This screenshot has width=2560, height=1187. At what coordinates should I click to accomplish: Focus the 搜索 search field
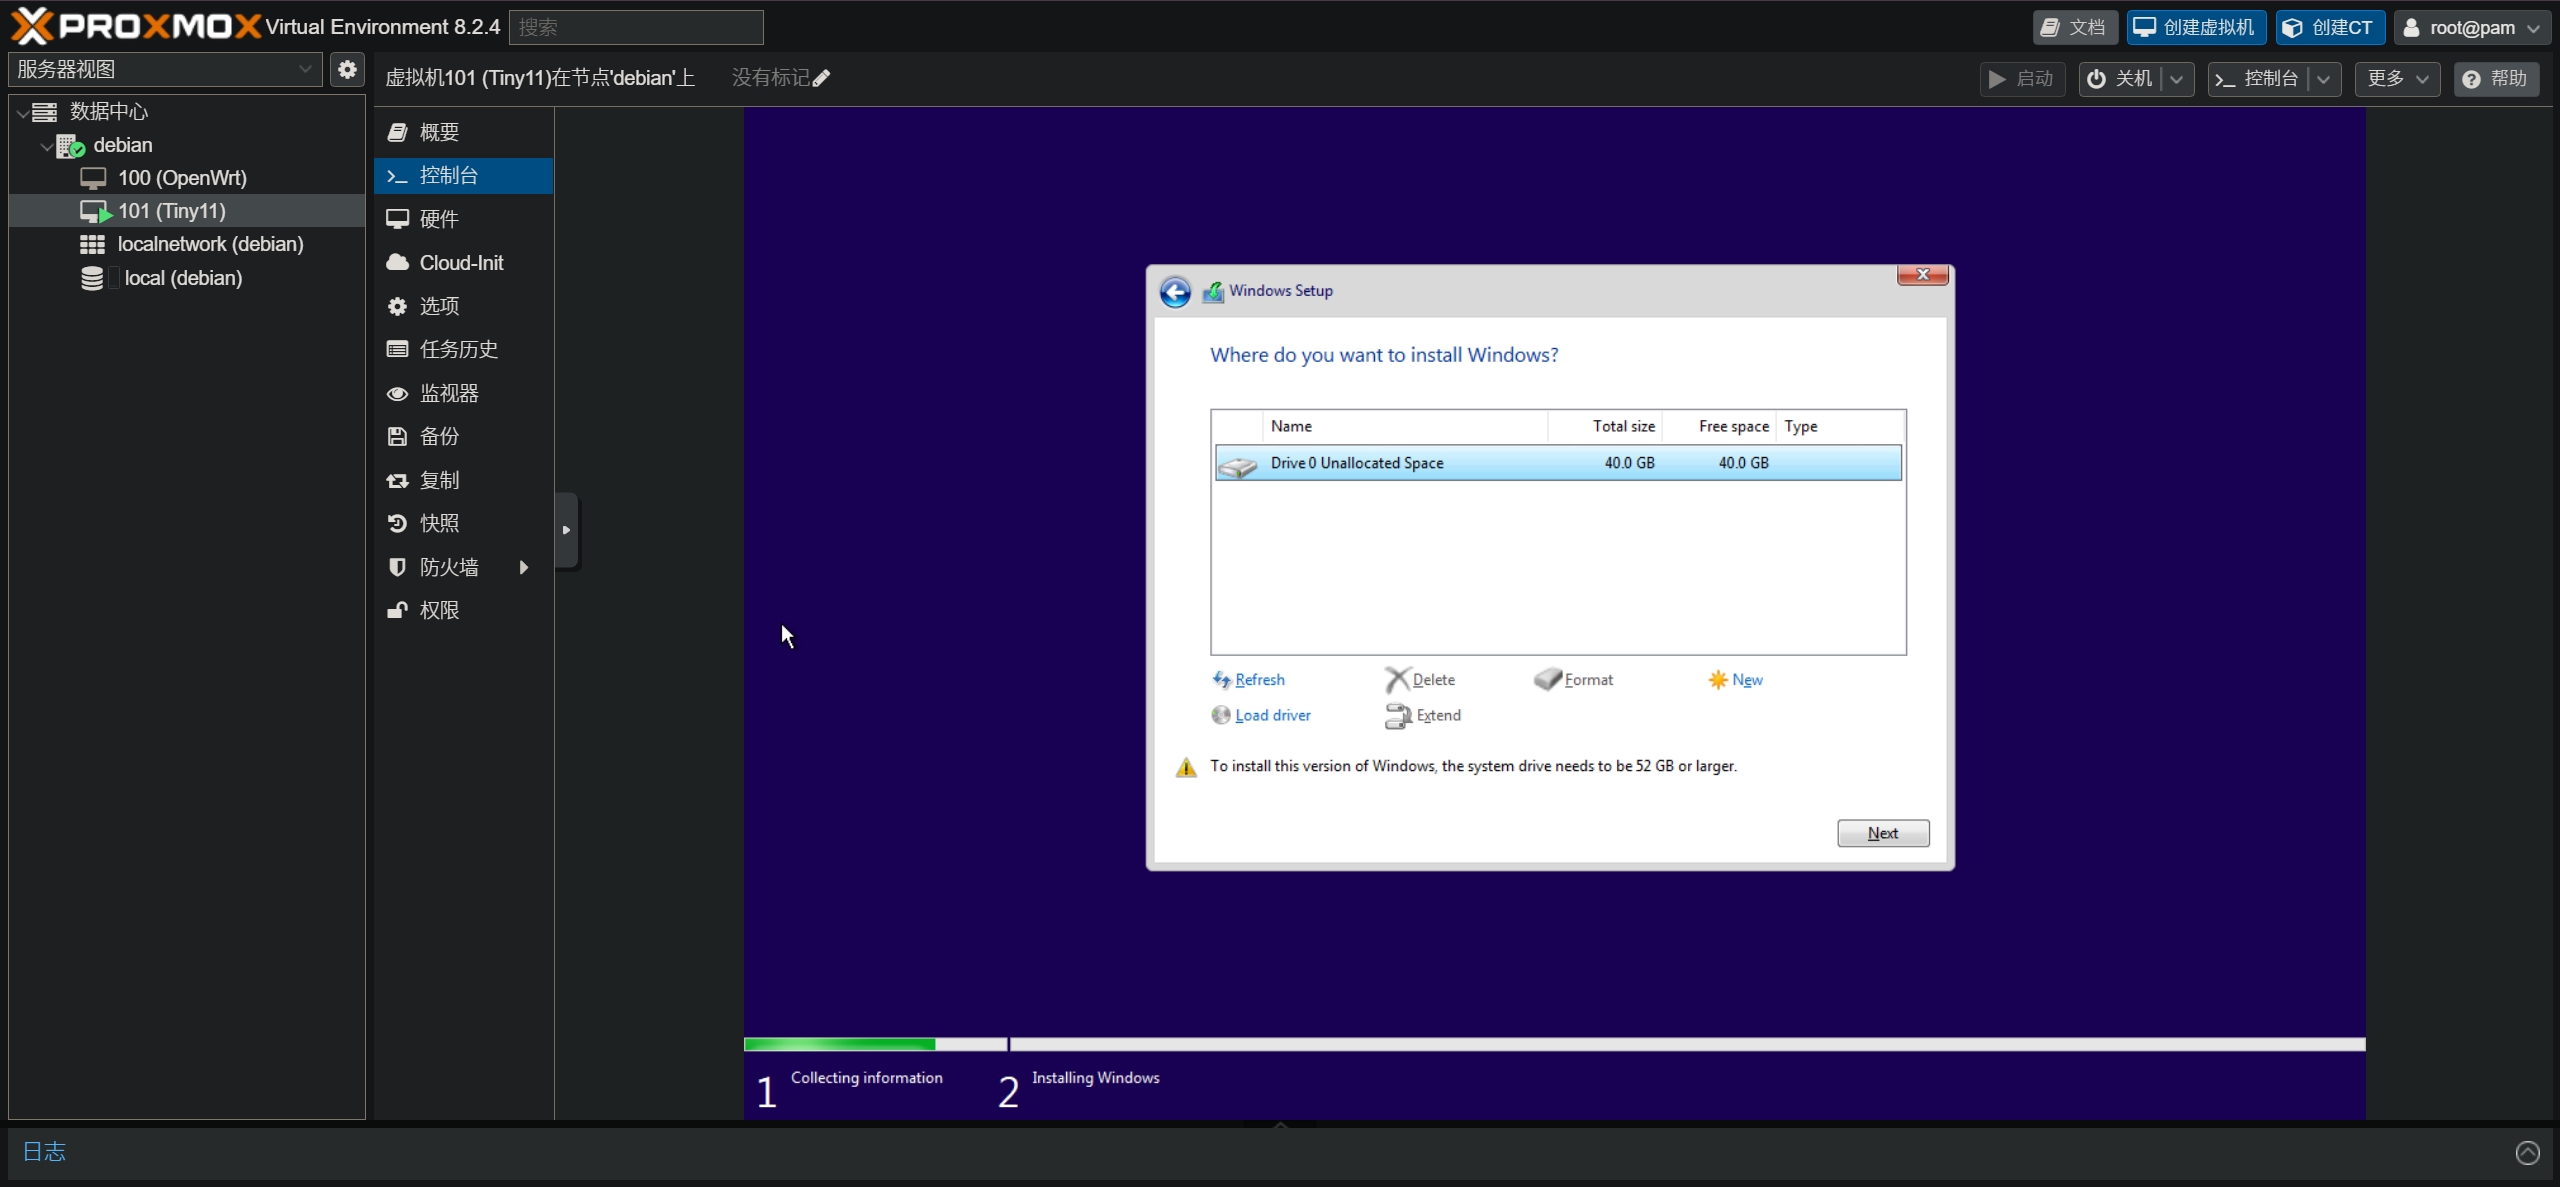pos(636,27)
